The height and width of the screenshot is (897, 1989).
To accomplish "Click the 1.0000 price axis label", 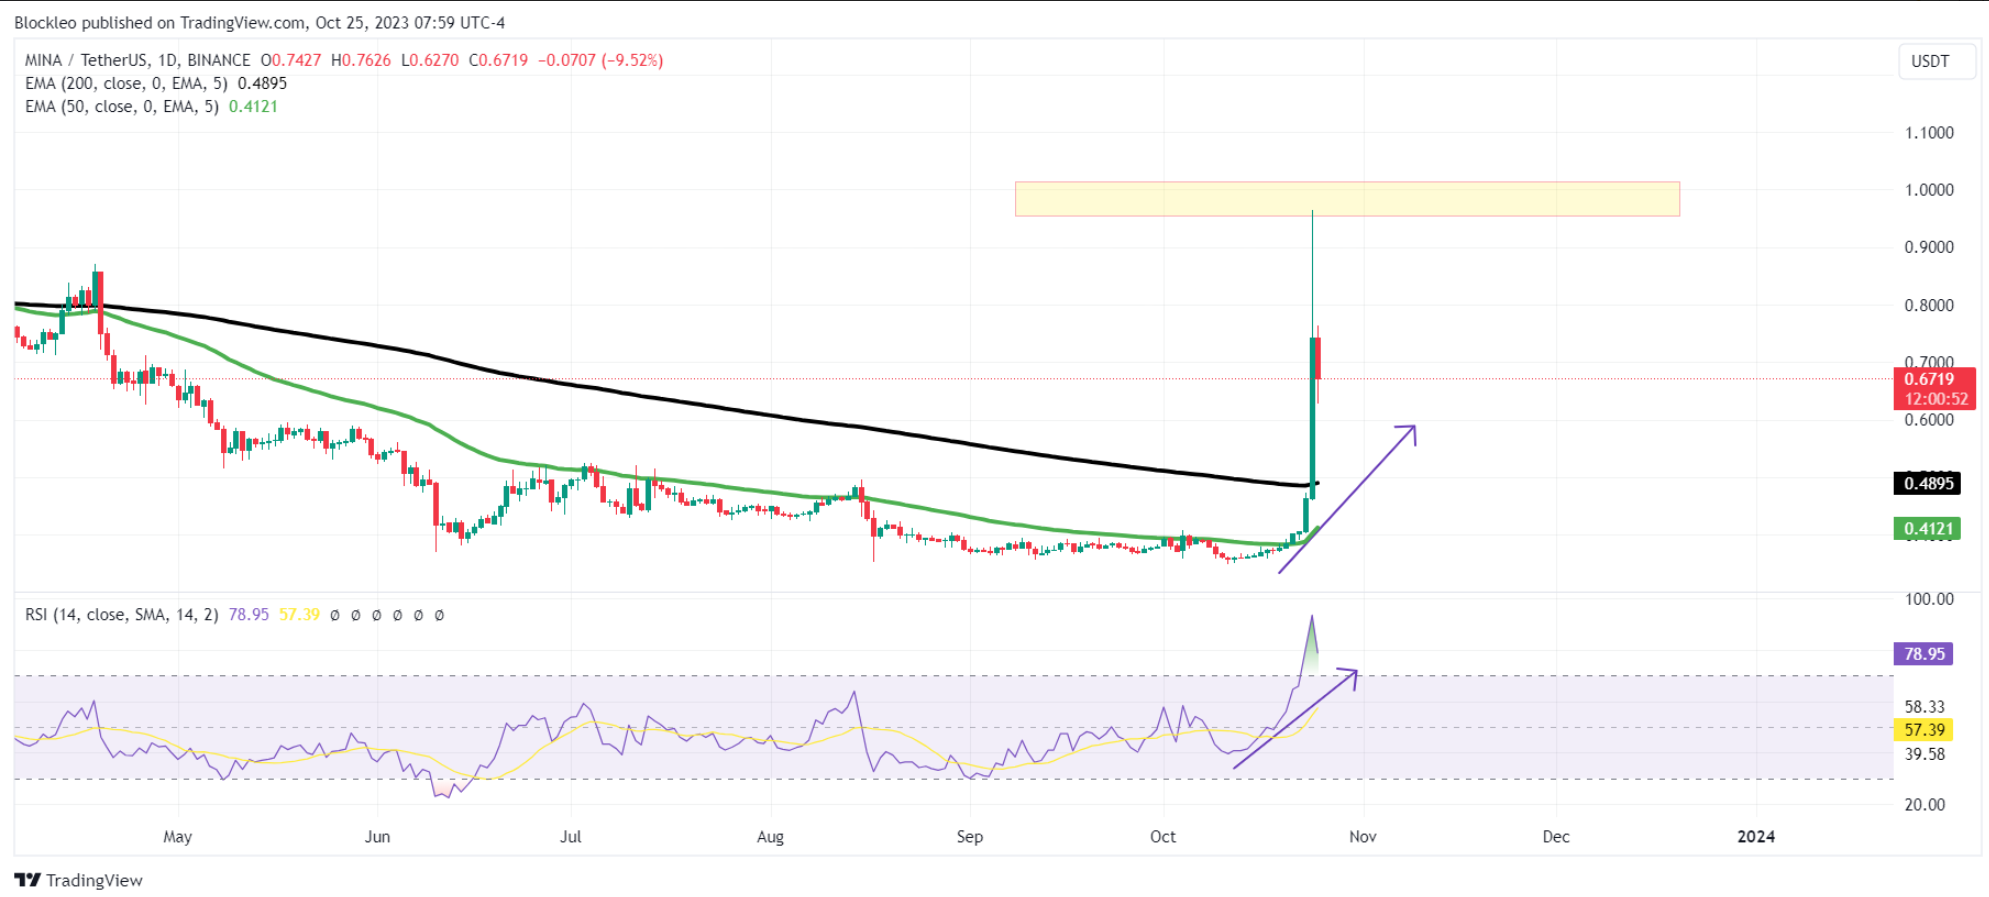I will click(1929, 189).
